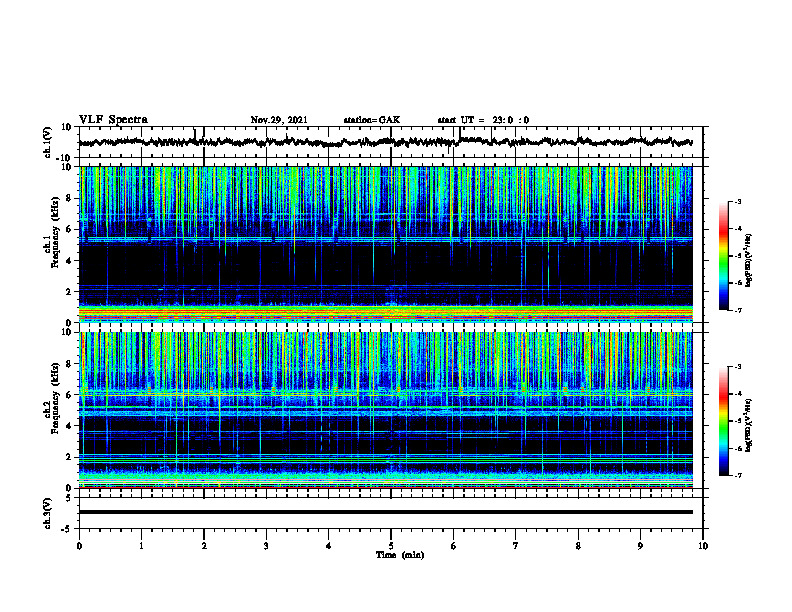Click the "-3" label on ch.1 colorbar
This screenshot has width=792, height=612.
(737, 201)
